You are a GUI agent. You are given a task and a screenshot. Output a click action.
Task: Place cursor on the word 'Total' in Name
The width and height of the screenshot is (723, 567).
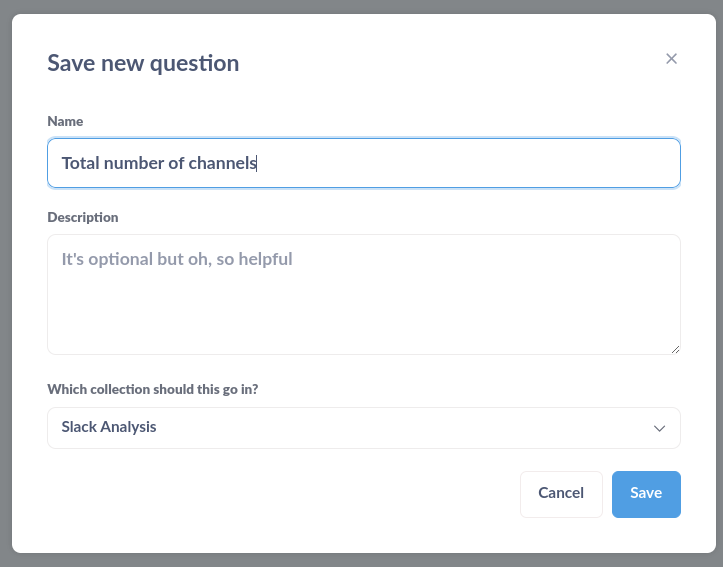tap(81, 163)
